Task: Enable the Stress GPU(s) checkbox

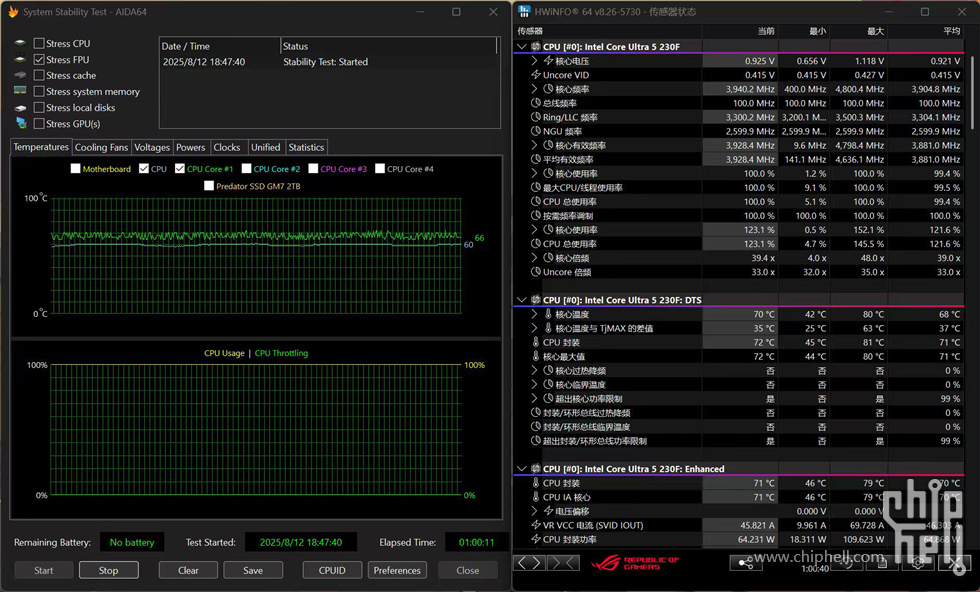Action: (x=39, y=124)
